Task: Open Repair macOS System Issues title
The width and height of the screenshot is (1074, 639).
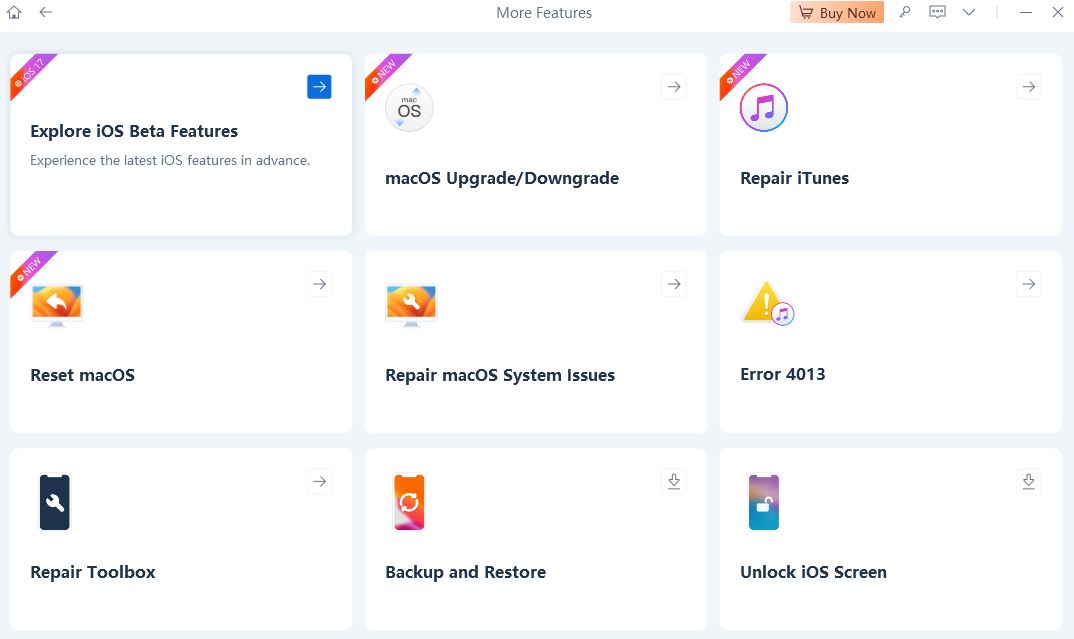Action: click(500, 375)
